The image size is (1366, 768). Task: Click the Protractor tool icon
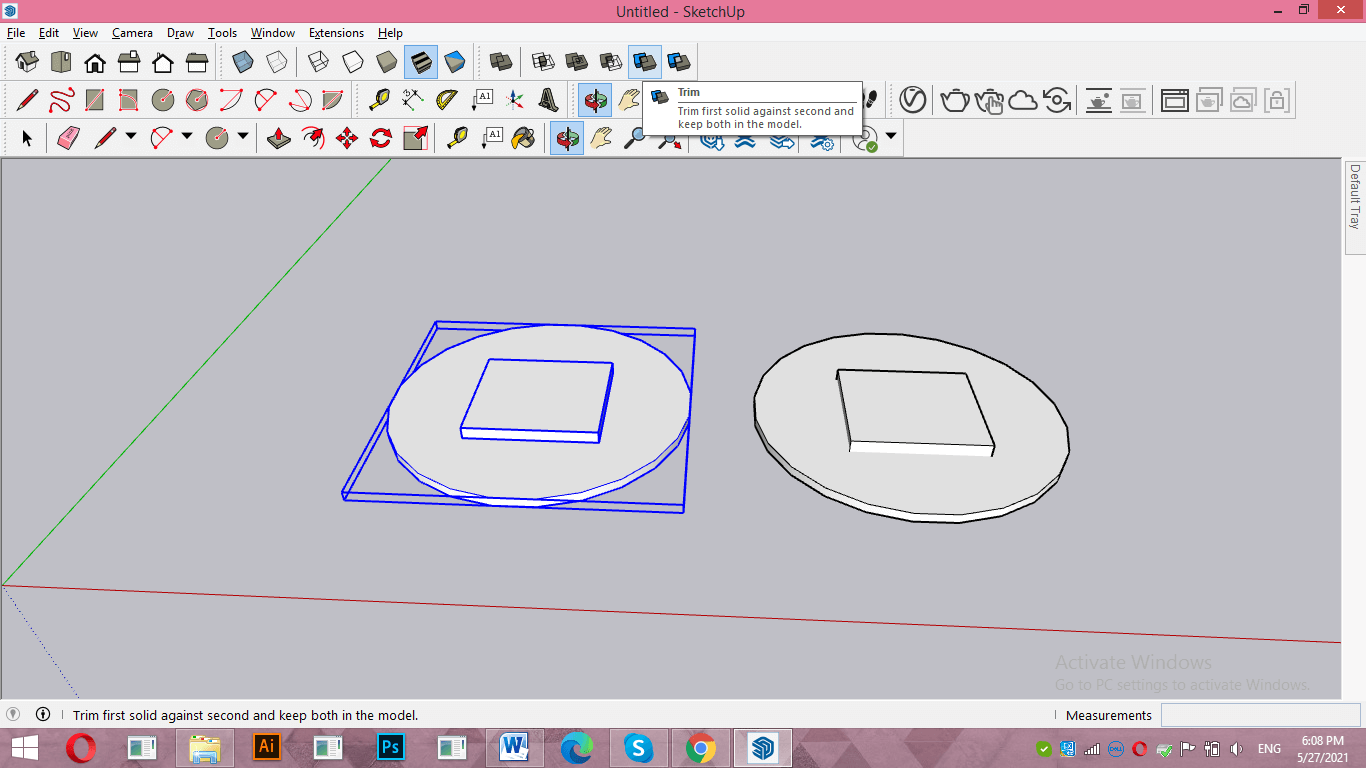446,100
